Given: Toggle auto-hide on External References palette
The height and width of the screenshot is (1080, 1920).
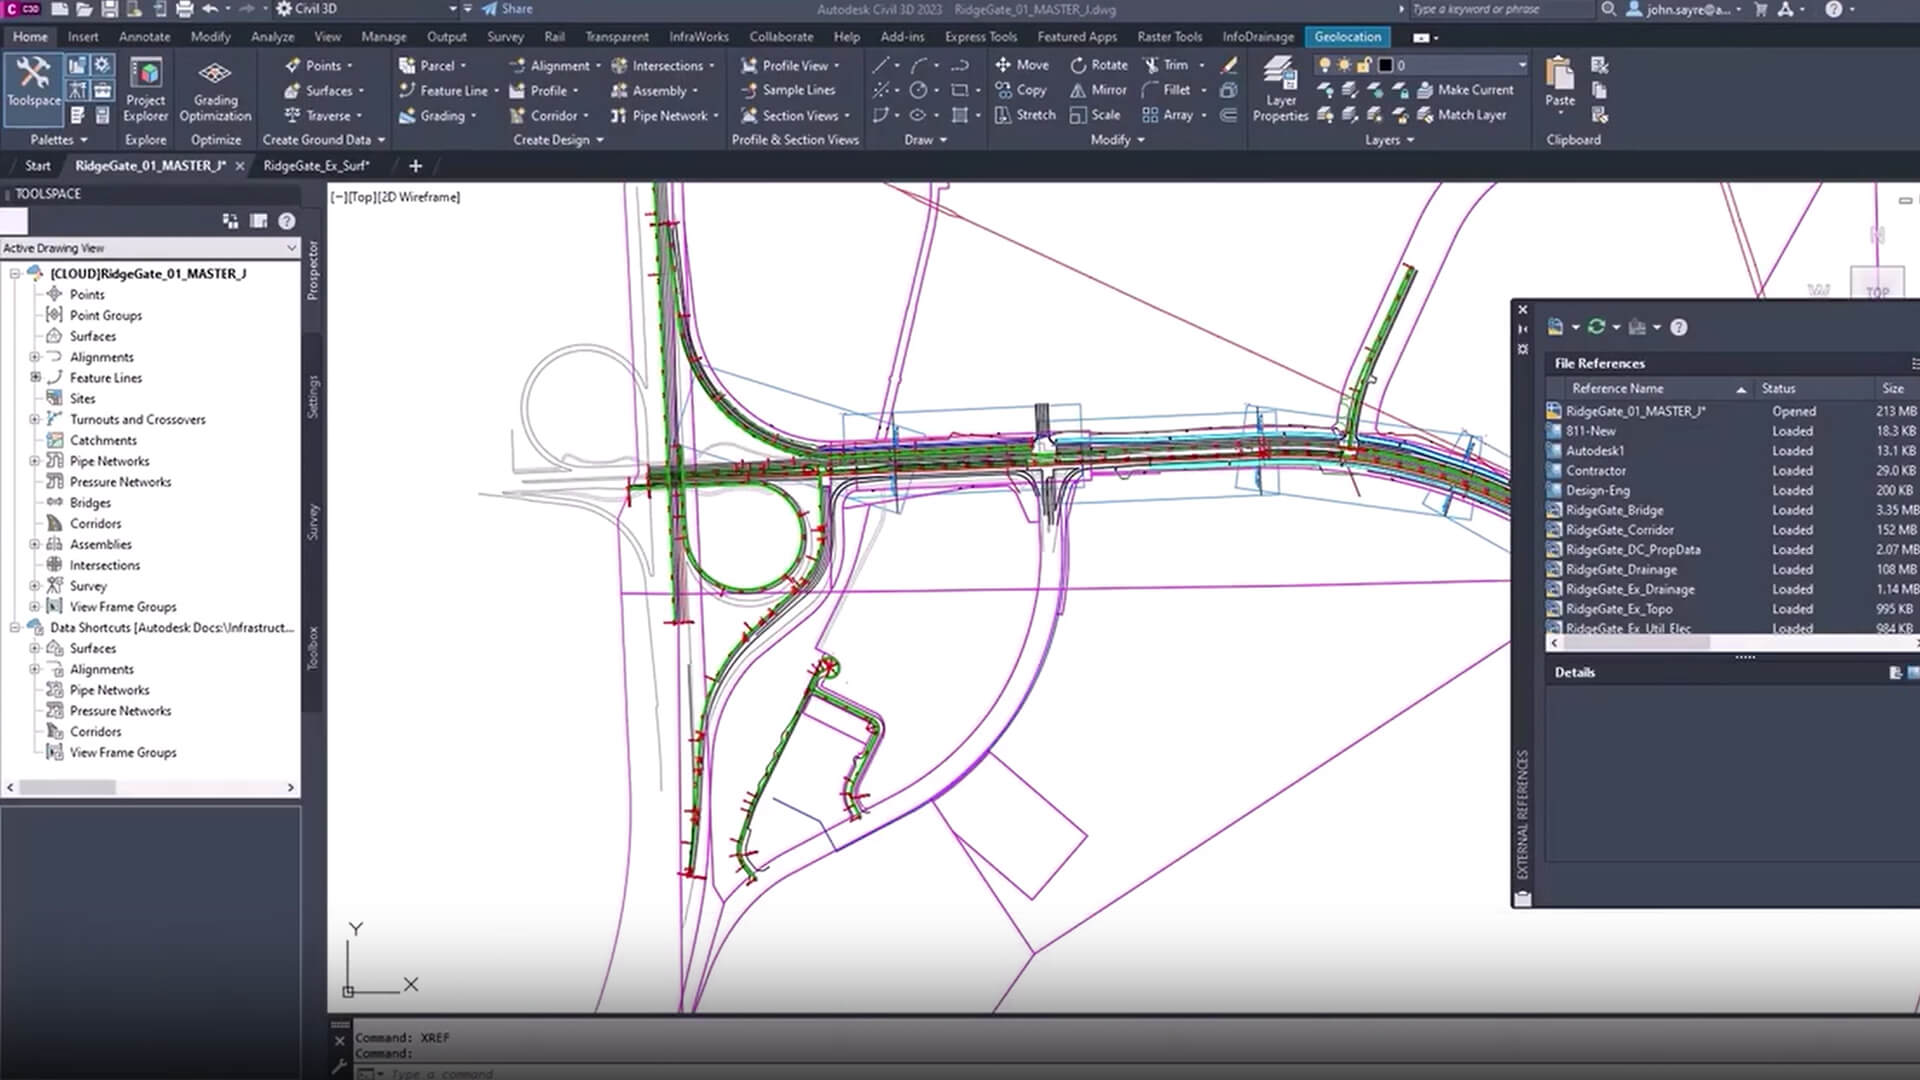Looking at the screenshot, I should [1523, 329].
